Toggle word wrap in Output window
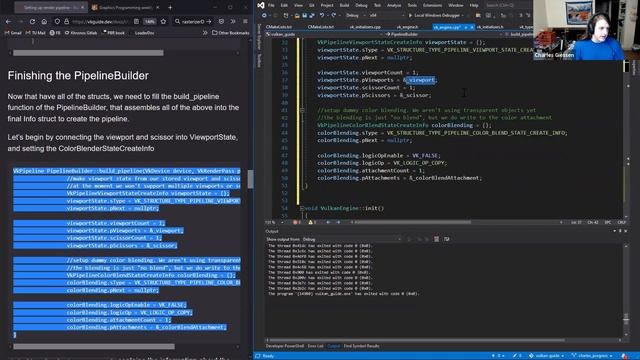The height and width of the screenshot is (360, 640). tap(447, 239)
